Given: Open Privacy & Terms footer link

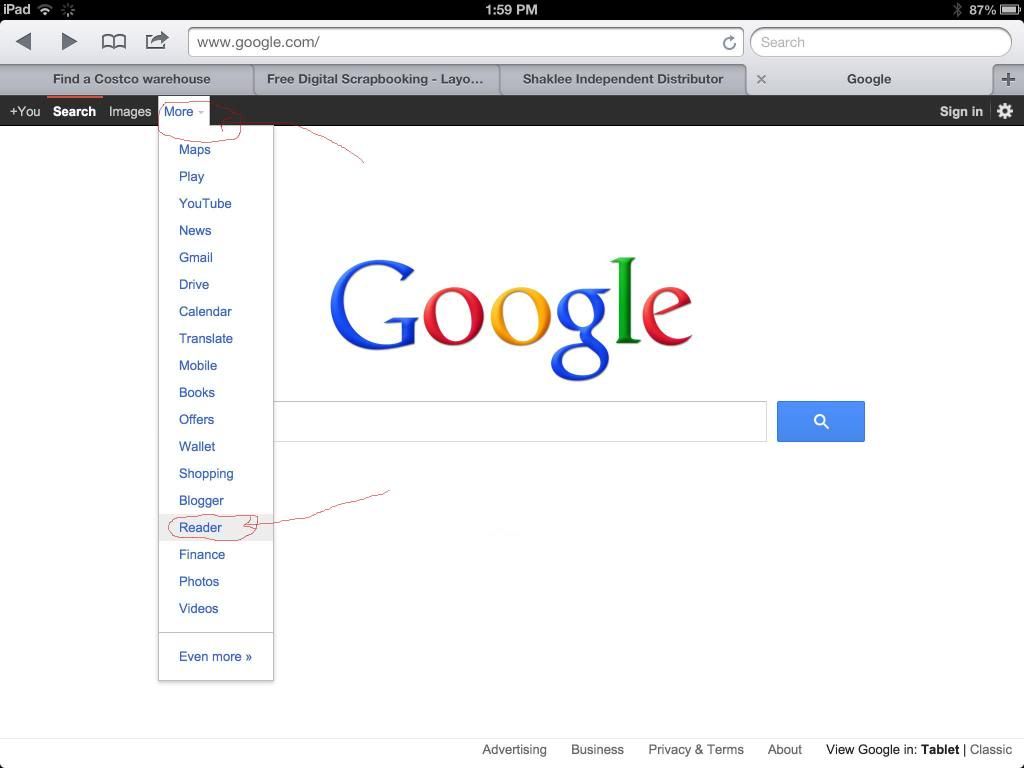Looking at the screenshot, I should 696,750.
